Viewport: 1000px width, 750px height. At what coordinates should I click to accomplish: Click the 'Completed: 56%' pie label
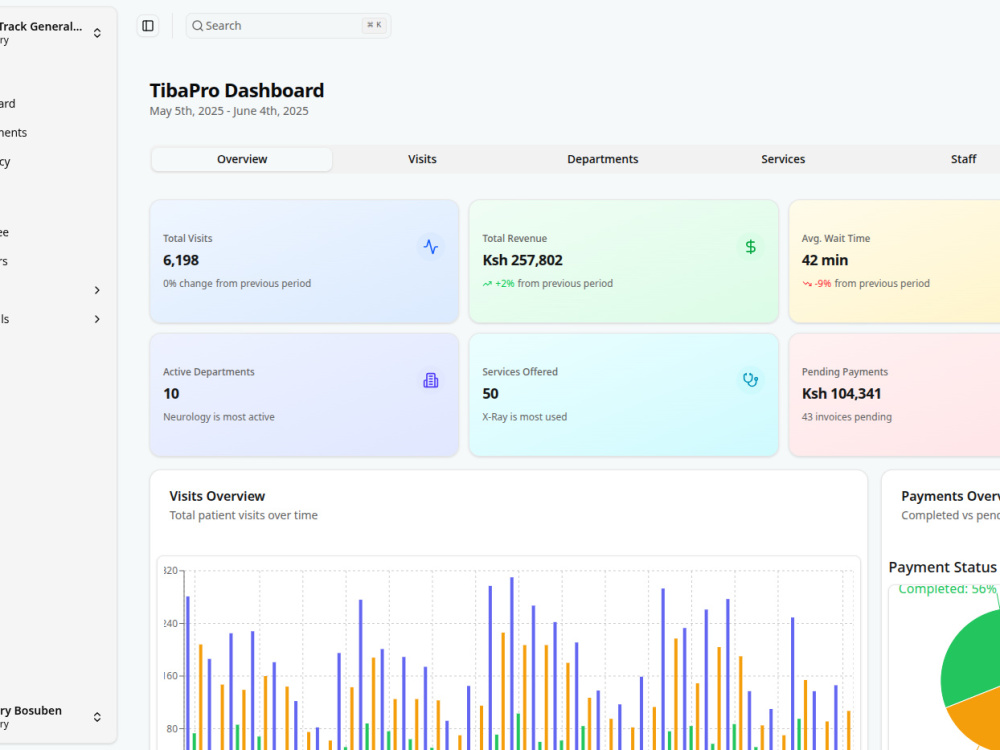(947, 590)
